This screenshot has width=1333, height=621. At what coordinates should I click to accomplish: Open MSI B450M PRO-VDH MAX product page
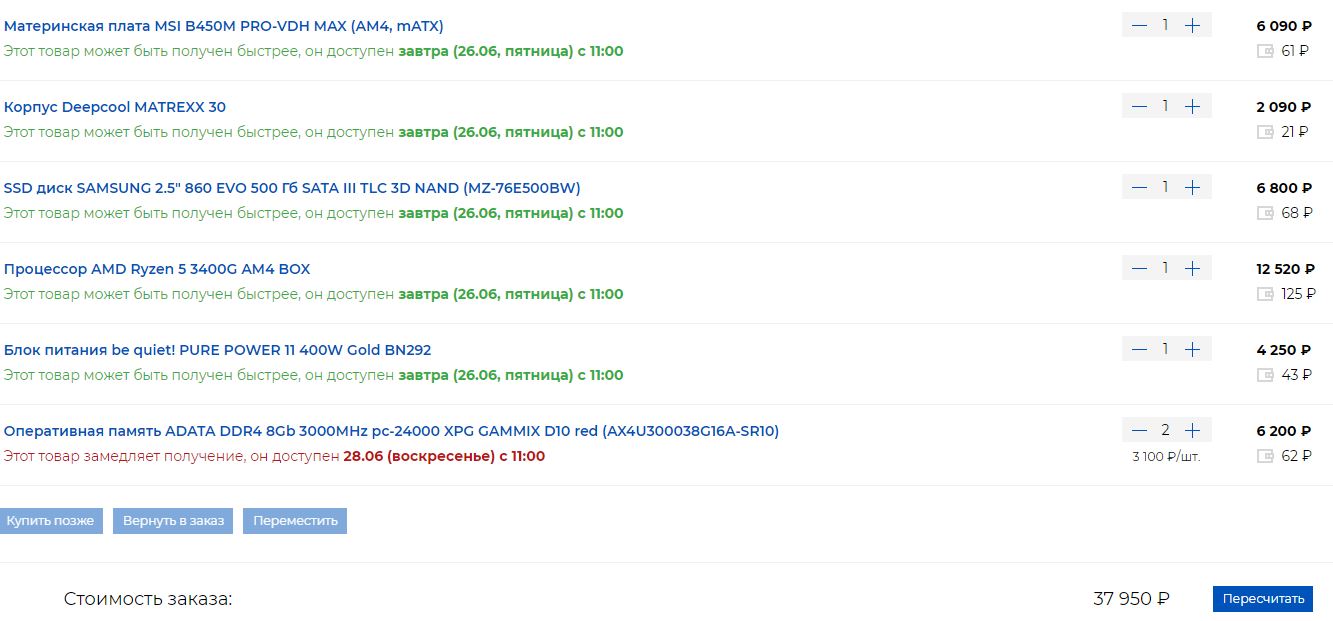click(x=224, y=26)
